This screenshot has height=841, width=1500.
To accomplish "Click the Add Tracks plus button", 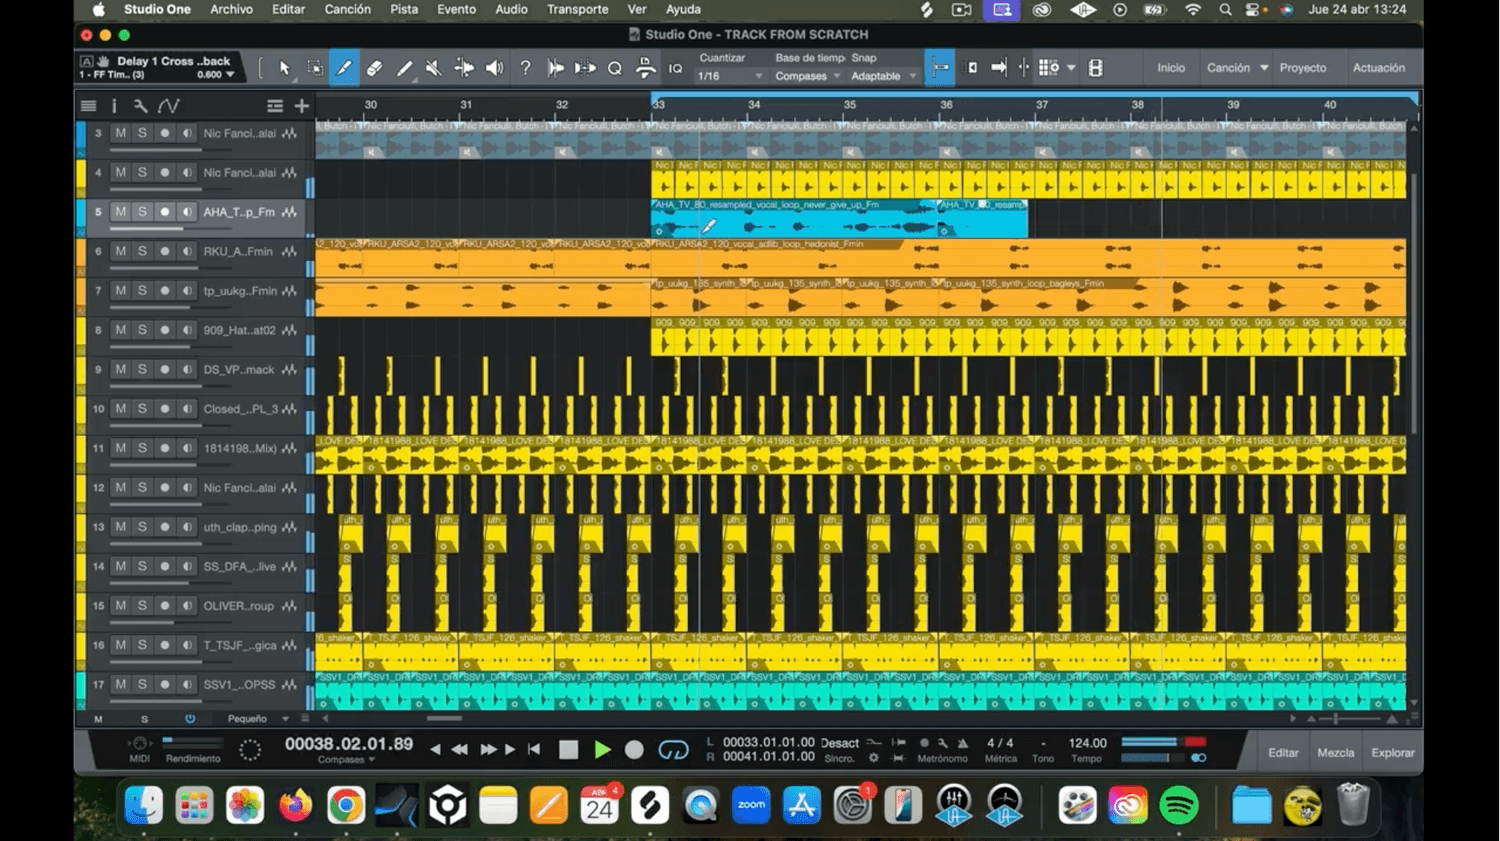I will coord(301,105).
